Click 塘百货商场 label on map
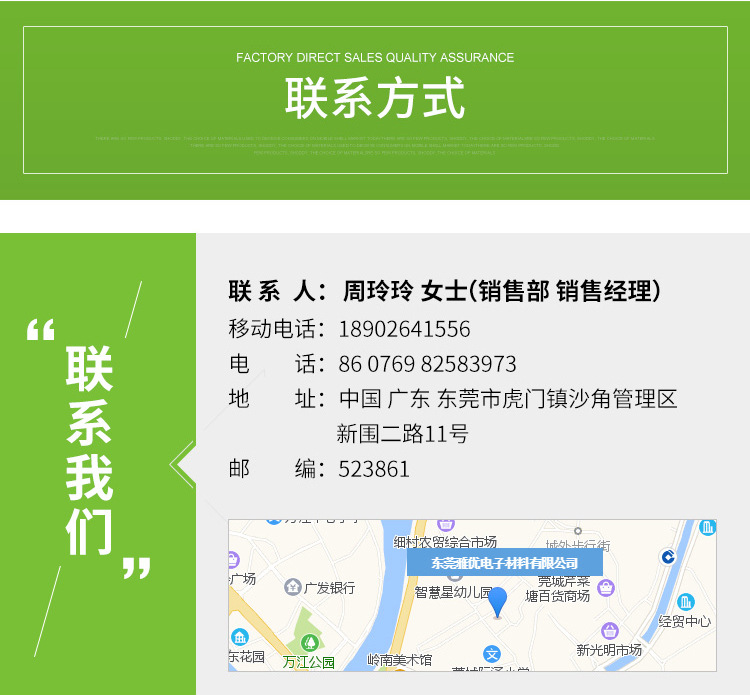 [557, 596]
